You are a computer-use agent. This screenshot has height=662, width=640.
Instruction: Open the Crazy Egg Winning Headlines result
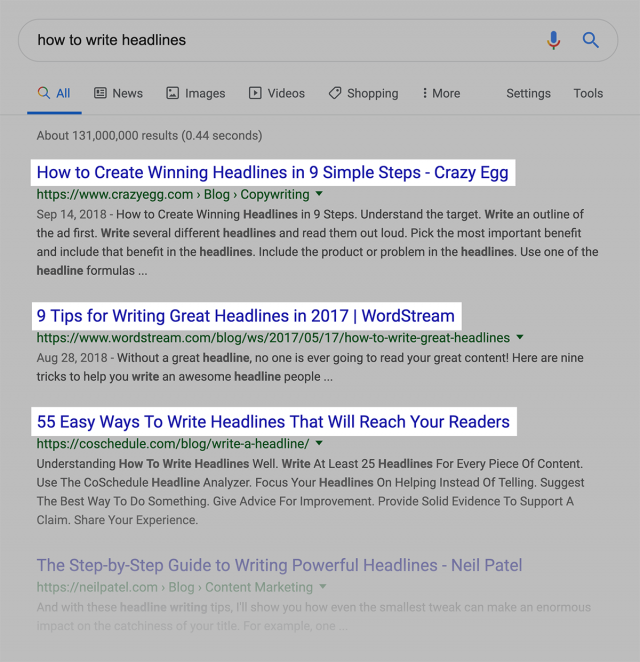273,172
